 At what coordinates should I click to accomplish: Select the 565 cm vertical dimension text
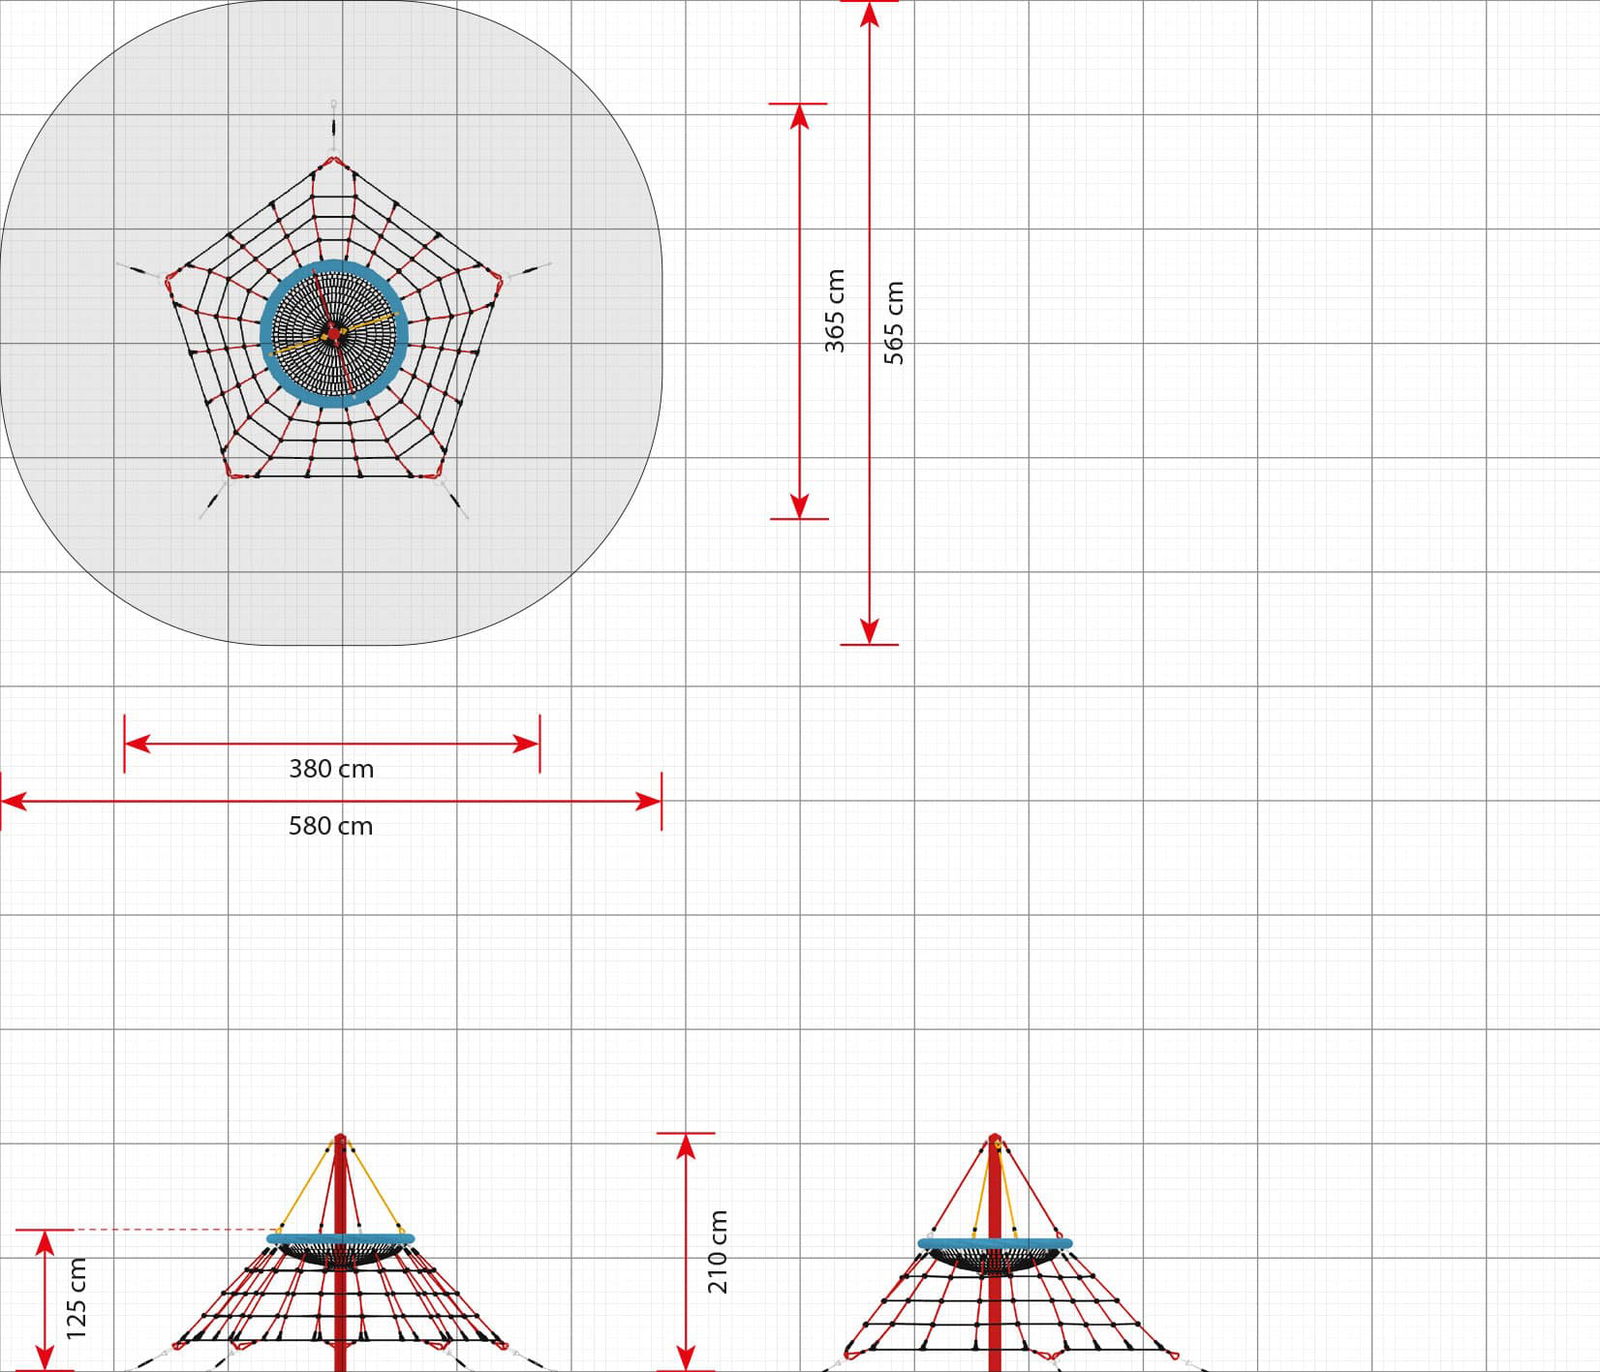(894, 322)
